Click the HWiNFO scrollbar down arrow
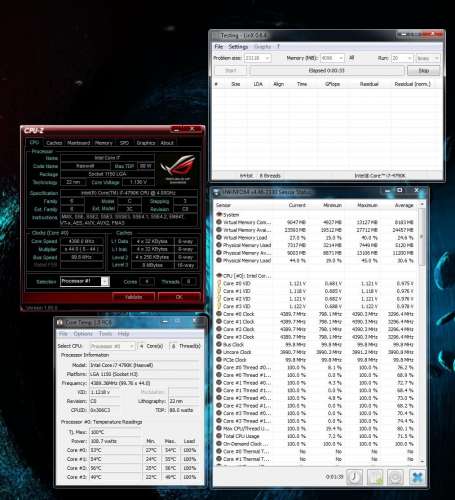The height and width of the screenshot is (500, 455). [422, 462]
